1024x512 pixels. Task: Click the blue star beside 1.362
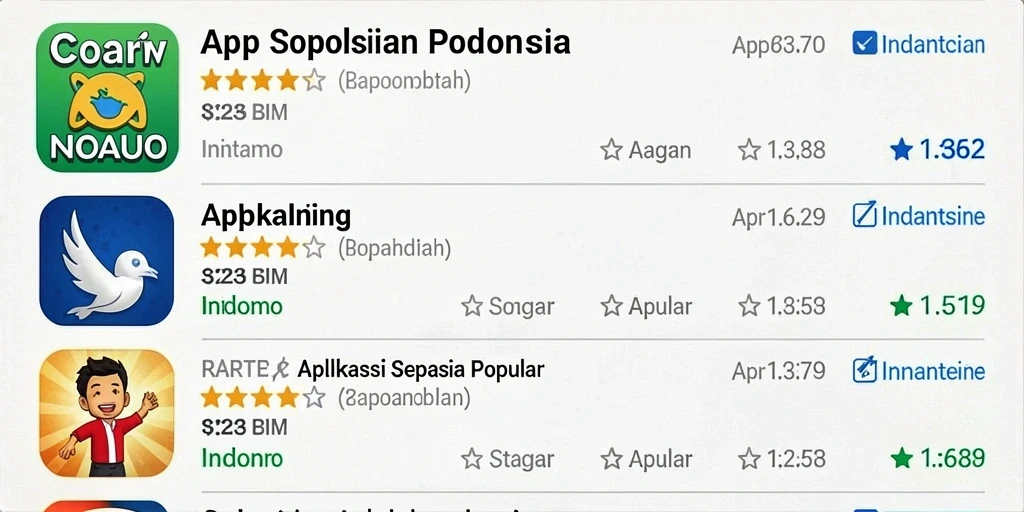(x=901, y=150)
